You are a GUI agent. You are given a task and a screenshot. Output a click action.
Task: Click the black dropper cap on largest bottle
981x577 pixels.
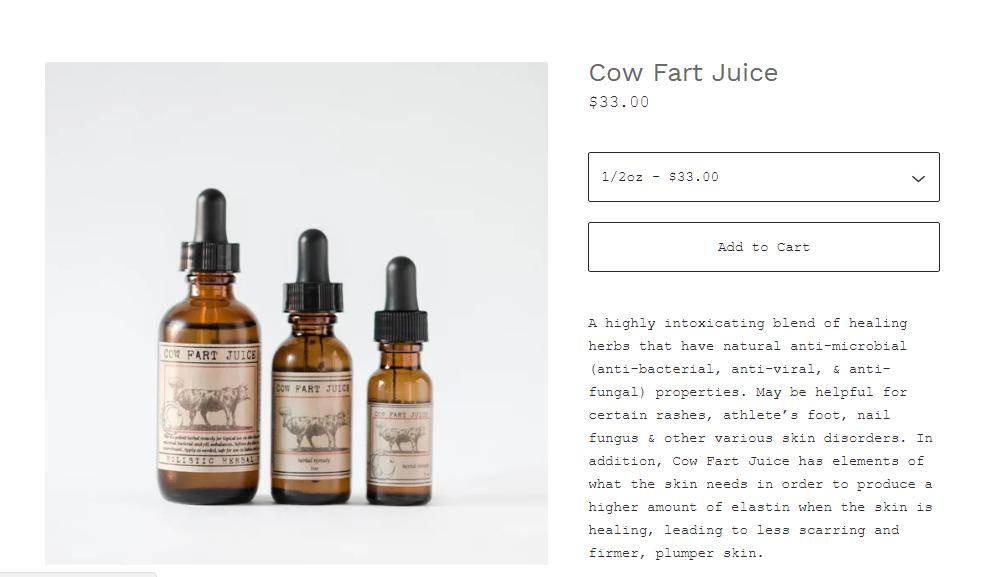(210, 231)
